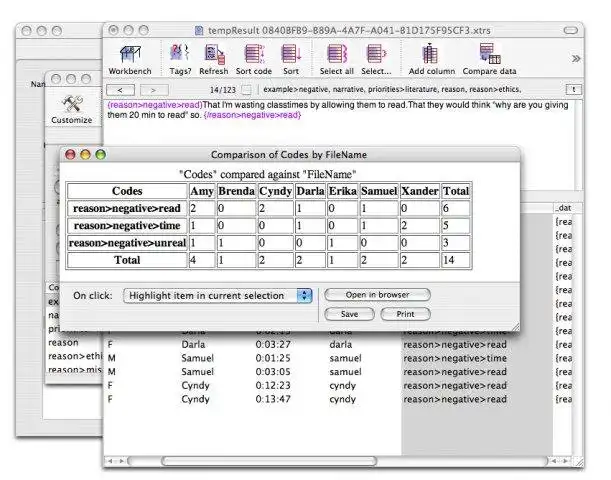The width and height of the screenshot is (611, 480).
Task: Click the closing {/reason>negative>read} tag text
Action: (x=253, y=115)
